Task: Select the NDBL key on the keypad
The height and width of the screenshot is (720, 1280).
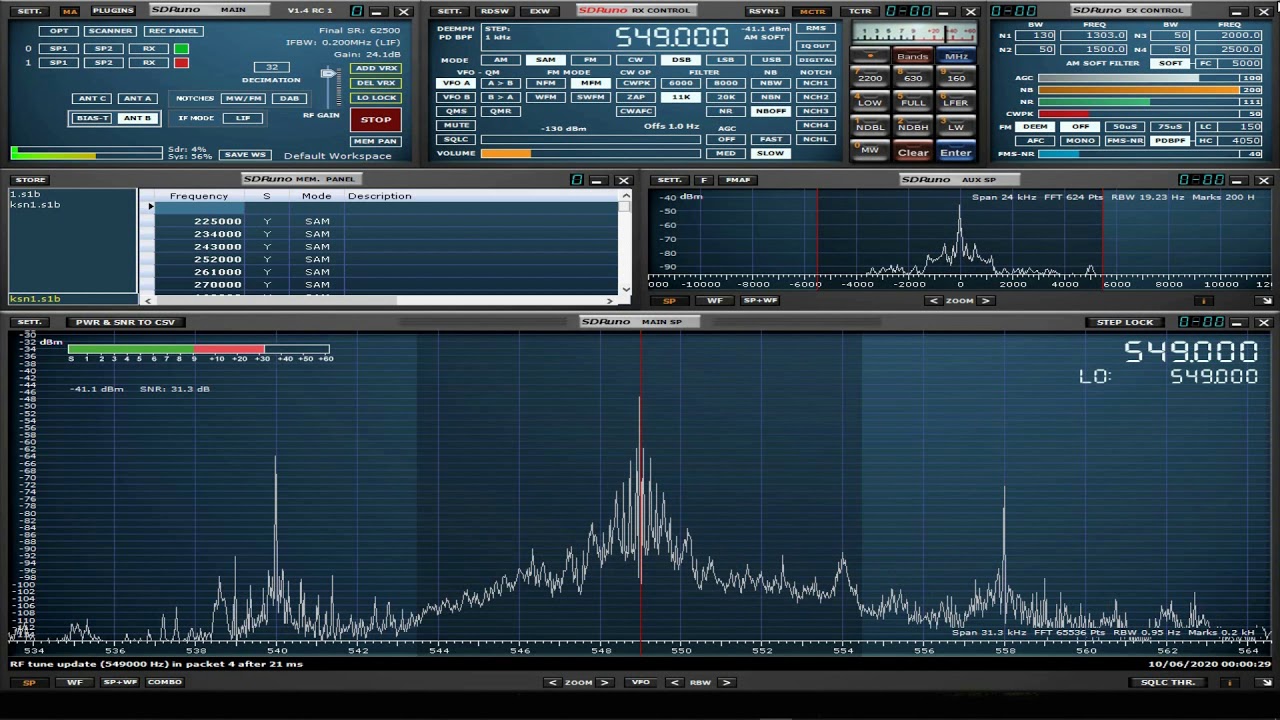Action: click(x=870, y=127)
